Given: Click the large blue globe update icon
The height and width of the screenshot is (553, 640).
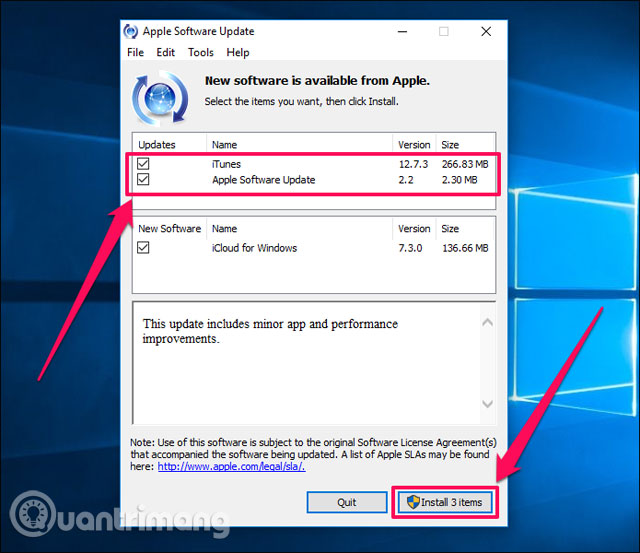Looking at the screenshot, I should tap(160, 98).
